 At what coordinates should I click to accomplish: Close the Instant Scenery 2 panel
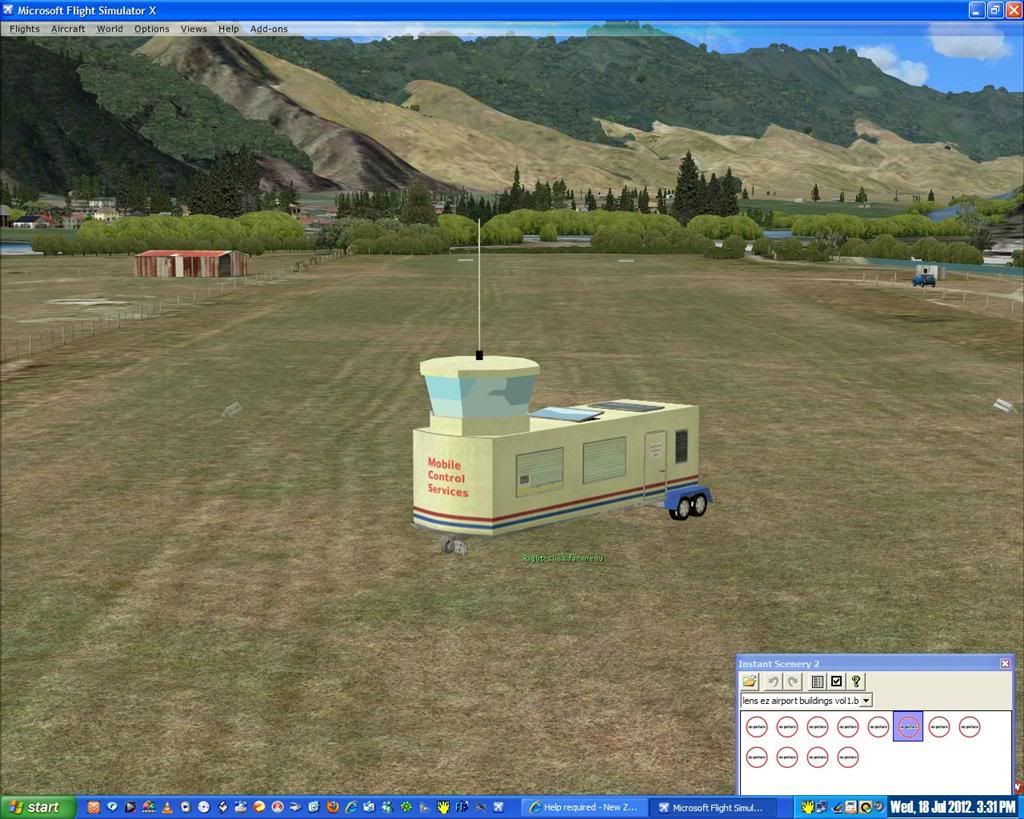pos(1005,664)
